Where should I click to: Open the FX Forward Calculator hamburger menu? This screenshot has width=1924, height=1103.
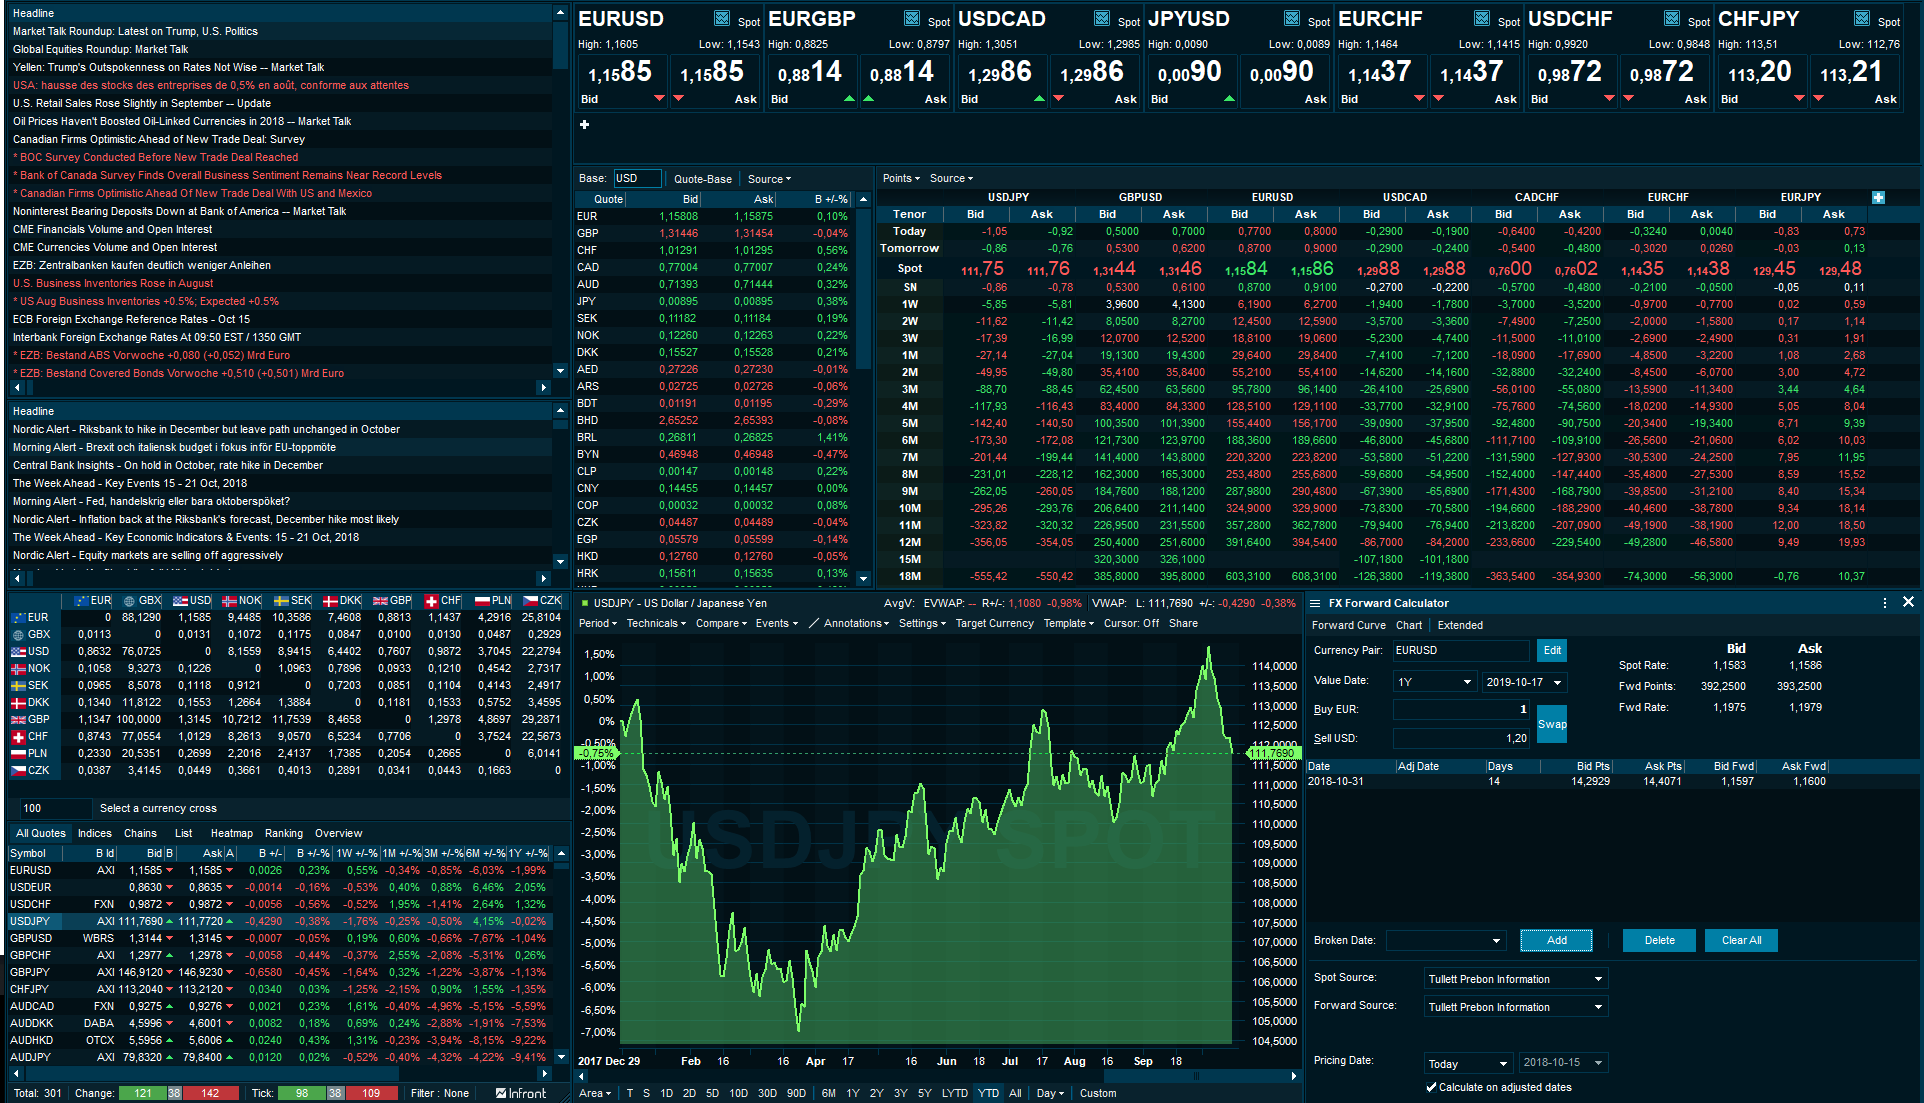[x=1316, y=603]
